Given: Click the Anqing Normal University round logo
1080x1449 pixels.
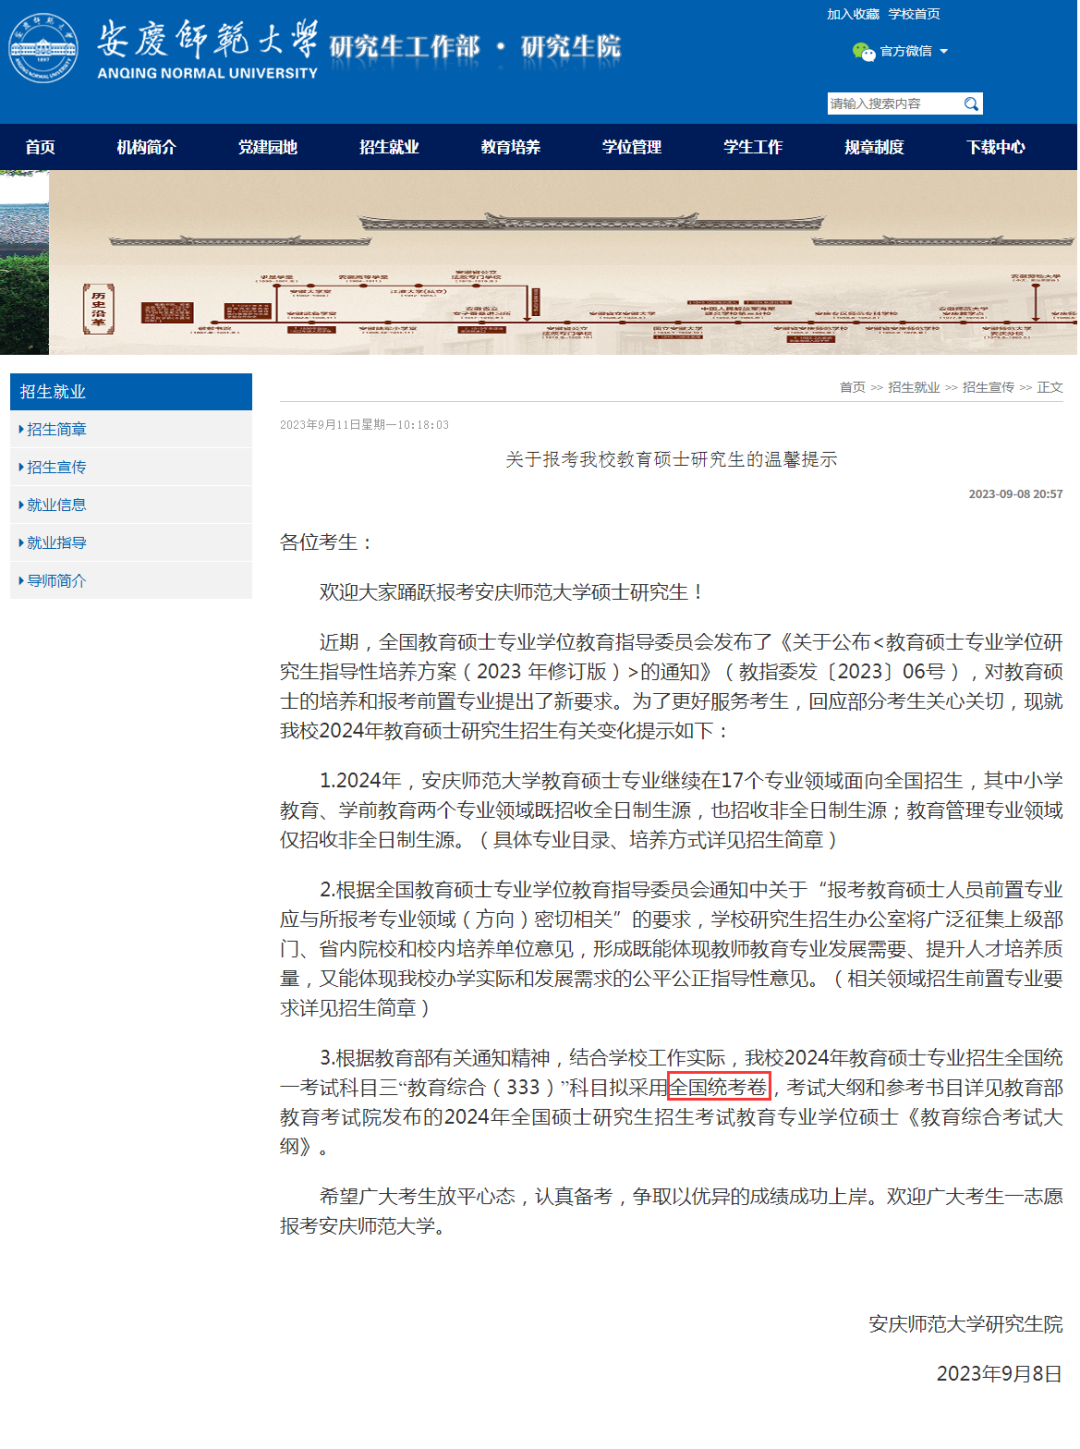Looking at the screenshot, I should pos(43,48).
